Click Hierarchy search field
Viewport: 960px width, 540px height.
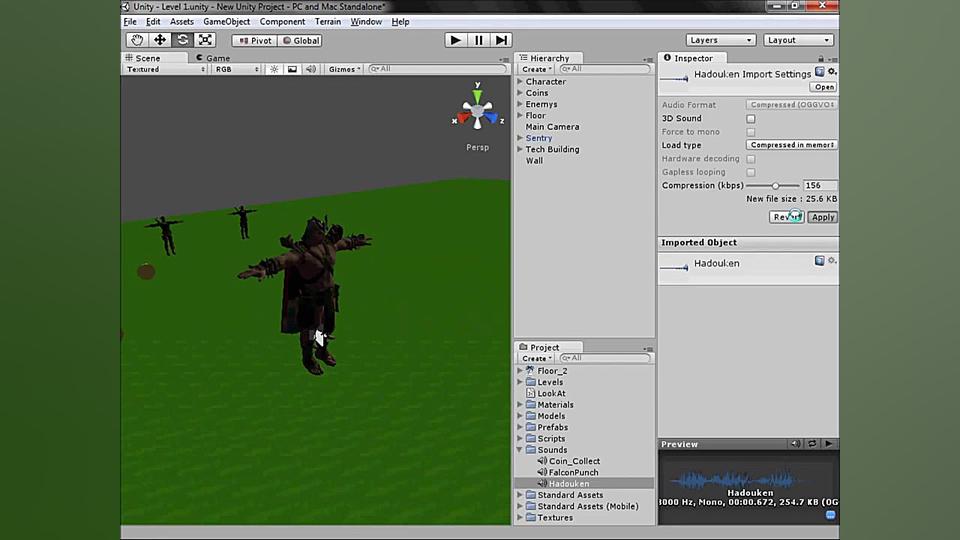pos(605,69)
